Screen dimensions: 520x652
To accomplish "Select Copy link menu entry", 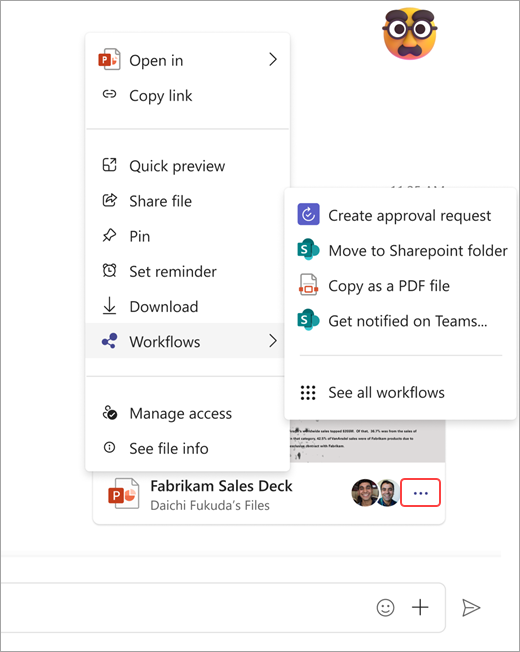I will (x=187, y=95).
